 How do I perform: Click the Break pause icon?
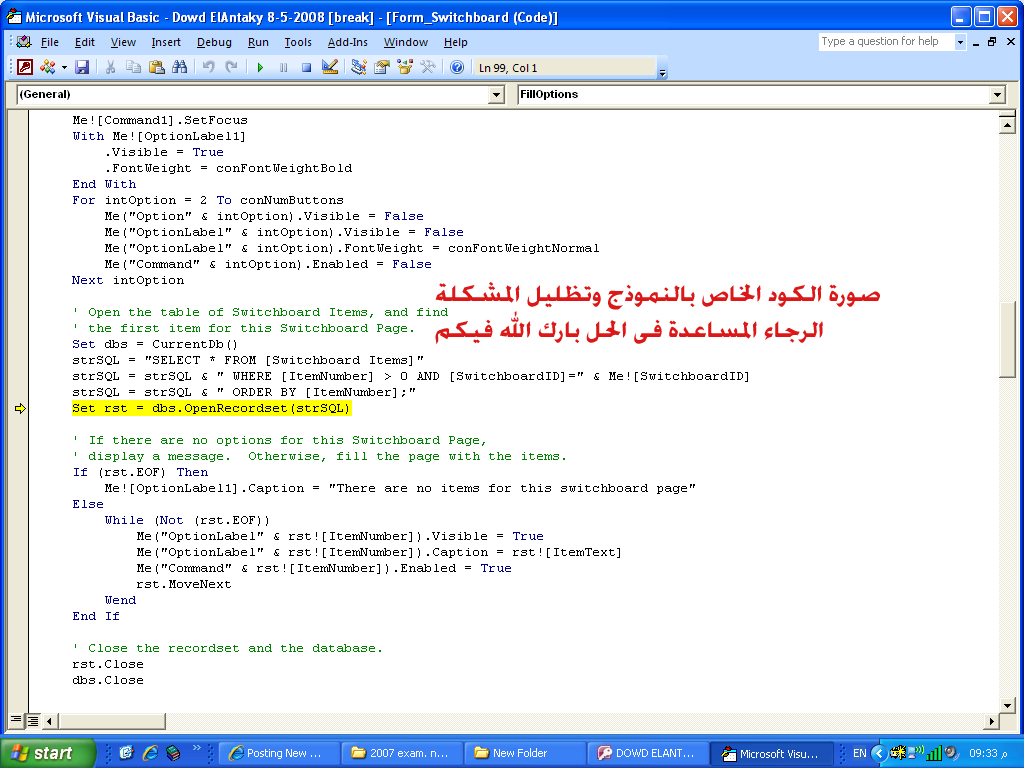coord(283,67)
